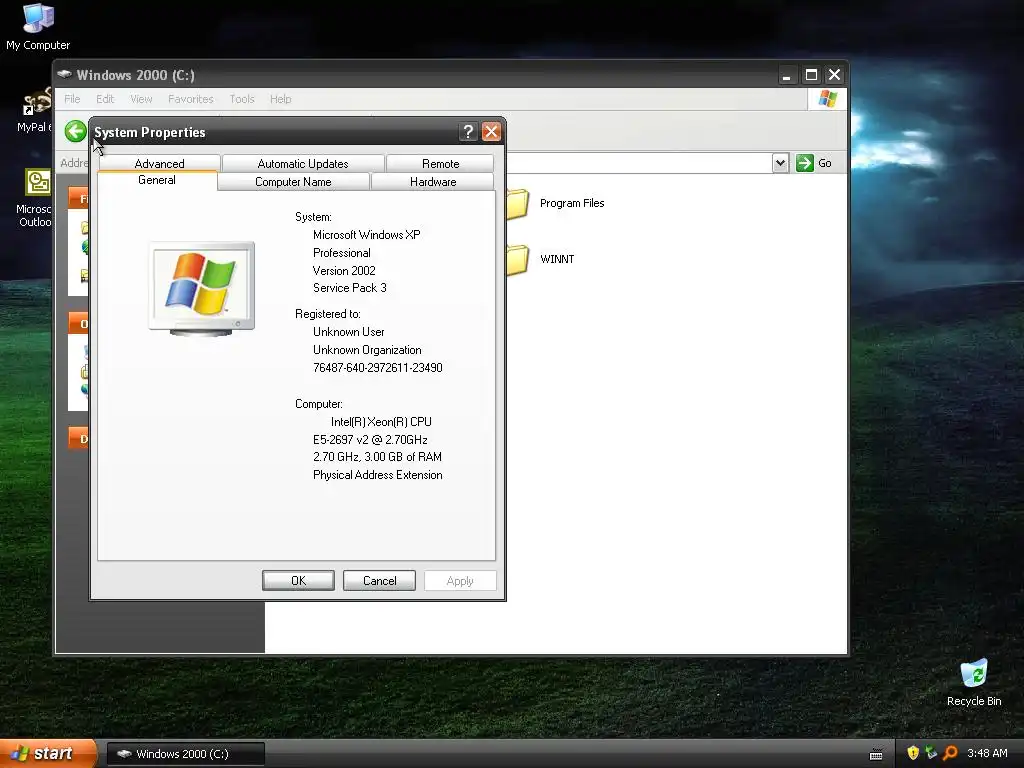Select the General tab
The image size is (1024, 768).
pos(157,180)
